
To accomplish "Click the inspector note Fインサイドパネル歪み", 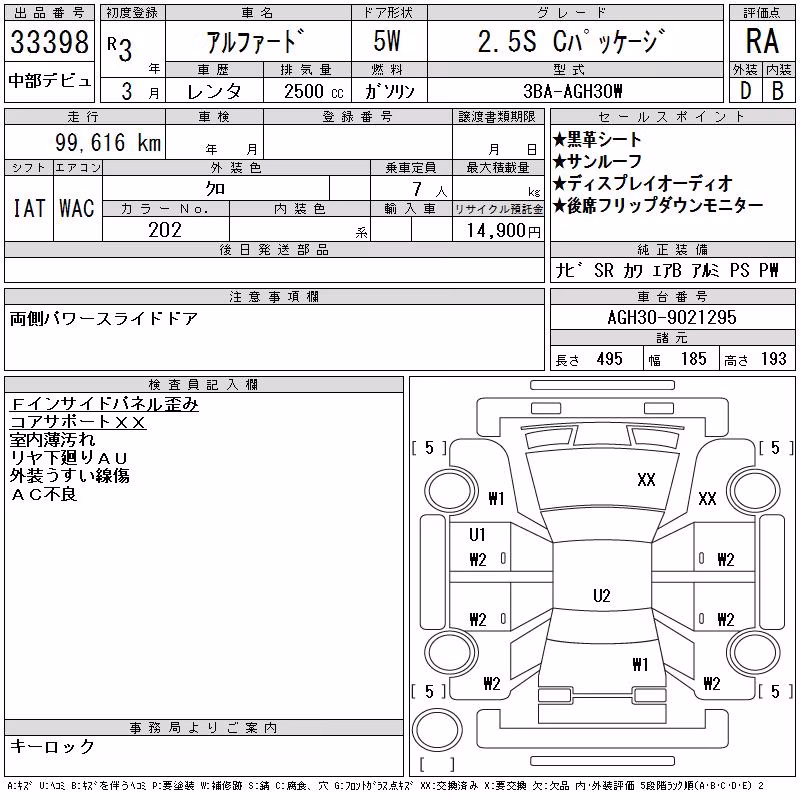I will pos(104,404).
